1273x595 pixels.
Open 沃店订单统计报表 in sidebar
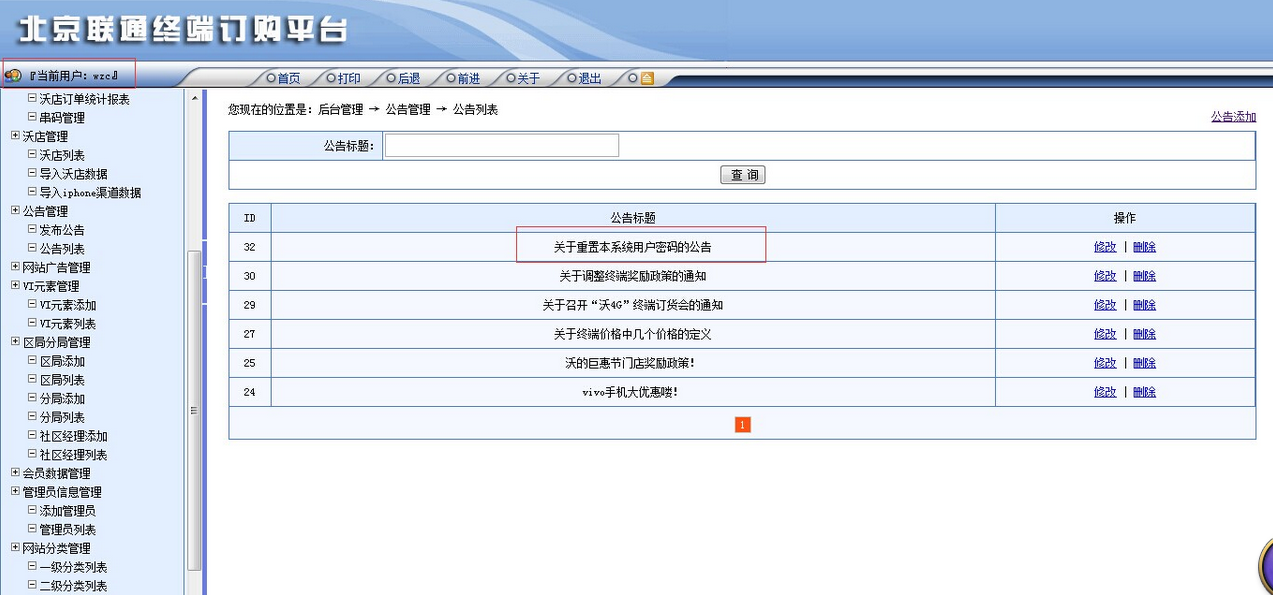pos(84,99)
